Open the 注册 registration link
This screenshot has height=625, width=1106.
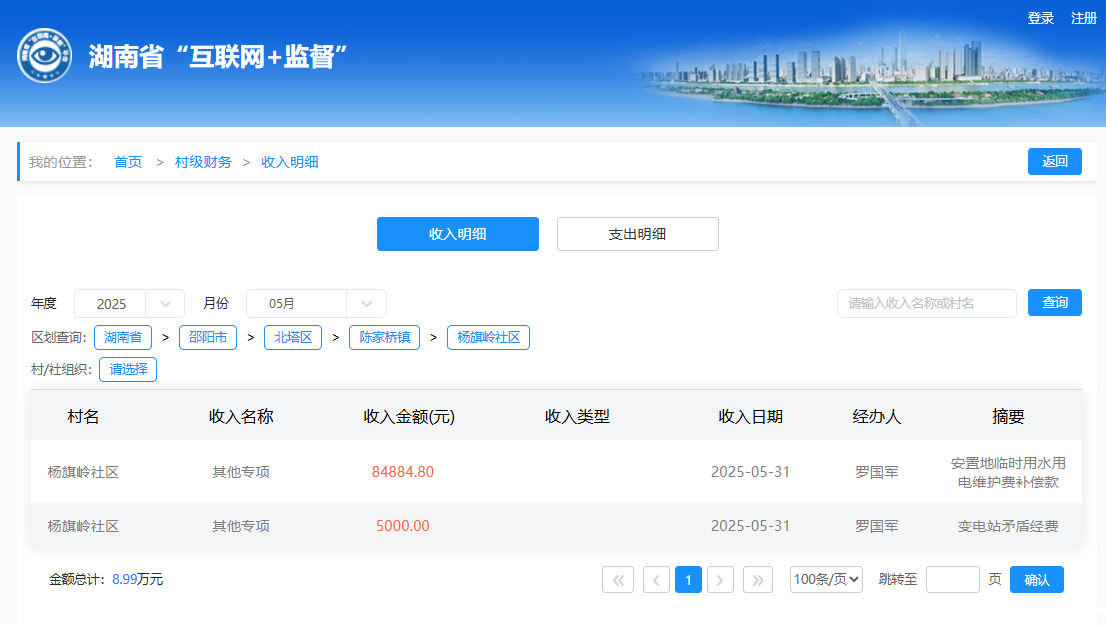click(1084, 18)
